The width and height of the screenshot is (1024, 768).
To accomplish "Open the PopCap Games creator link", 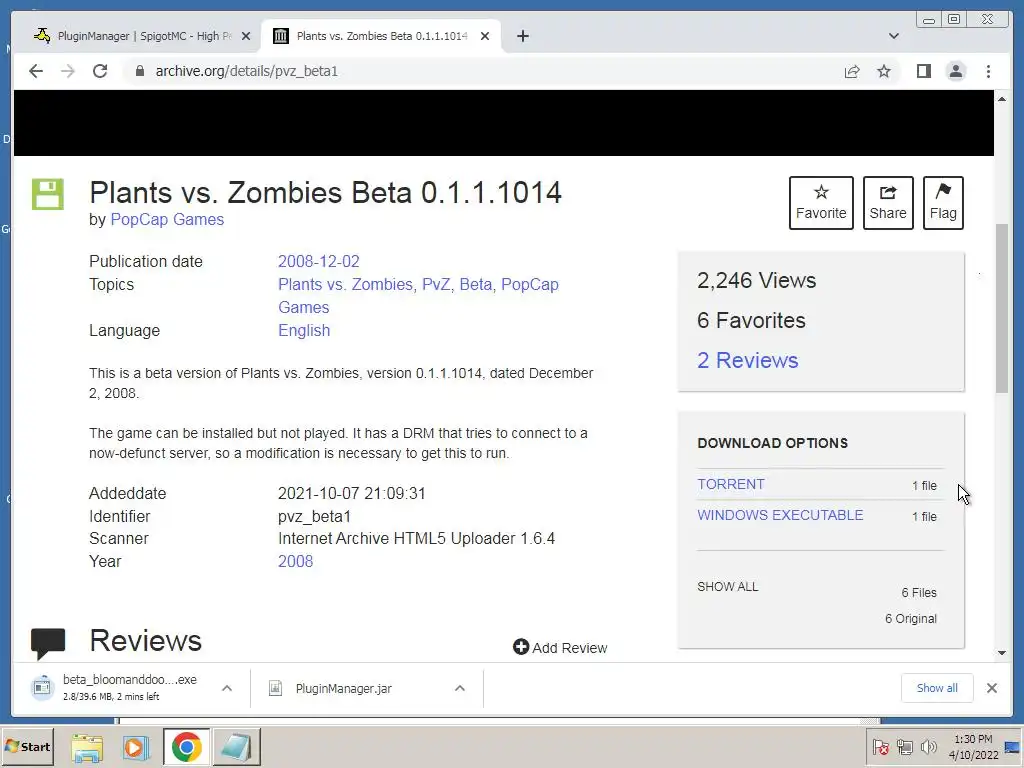I will pyautogui.click(x=167, y=219).
